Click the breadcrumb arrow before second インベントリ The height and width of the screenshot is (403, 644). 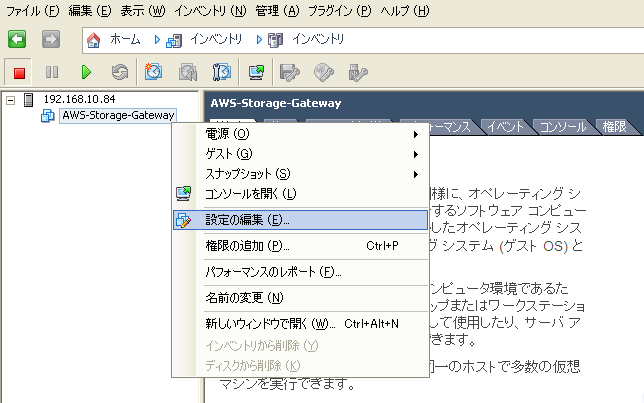(x=259, y=39)
